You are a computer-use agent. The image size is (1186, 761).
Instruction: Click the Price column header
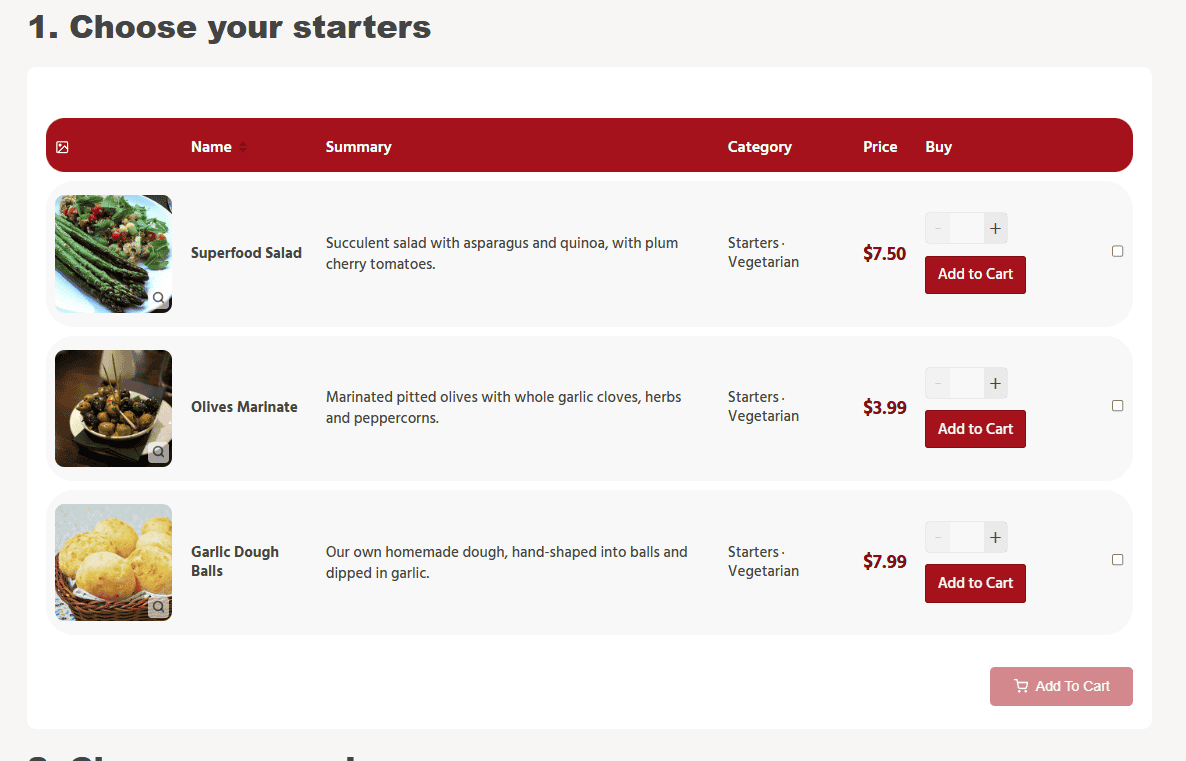coord(880,147)
